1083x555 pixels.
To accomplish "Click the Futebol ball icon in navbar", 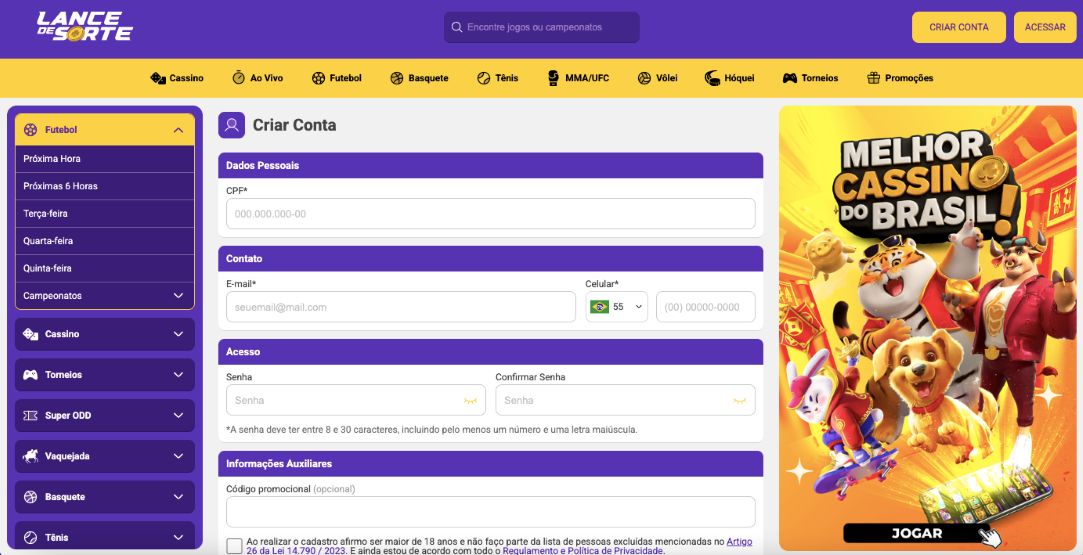I will [x=318, y=78].
